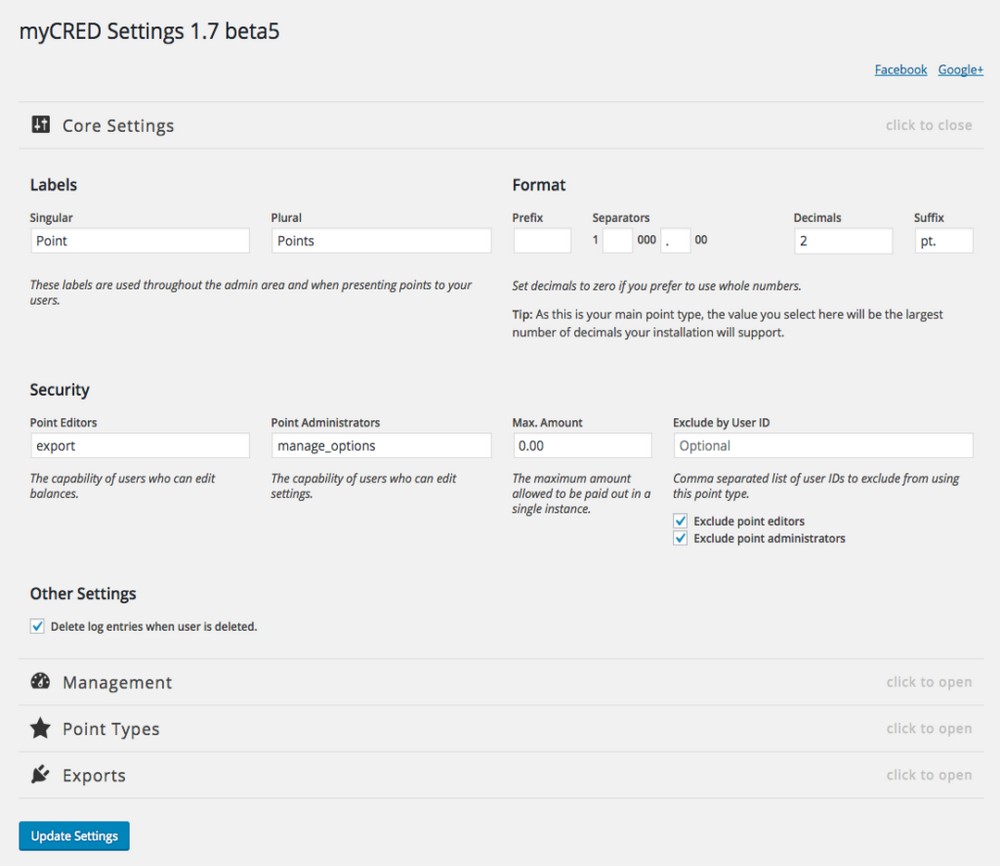Viewport: 1000px width, 866px height.
Task: Click the Point Types star icon
Action: point(40,729)
